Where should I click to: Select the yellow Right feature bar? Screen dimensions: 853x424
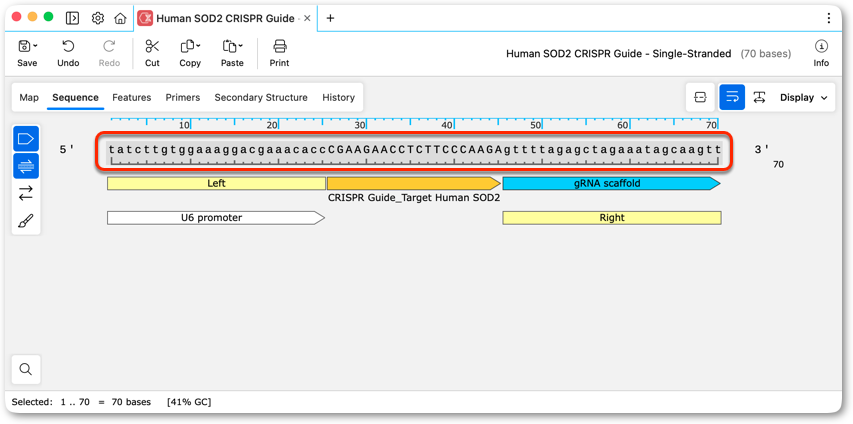612,218
